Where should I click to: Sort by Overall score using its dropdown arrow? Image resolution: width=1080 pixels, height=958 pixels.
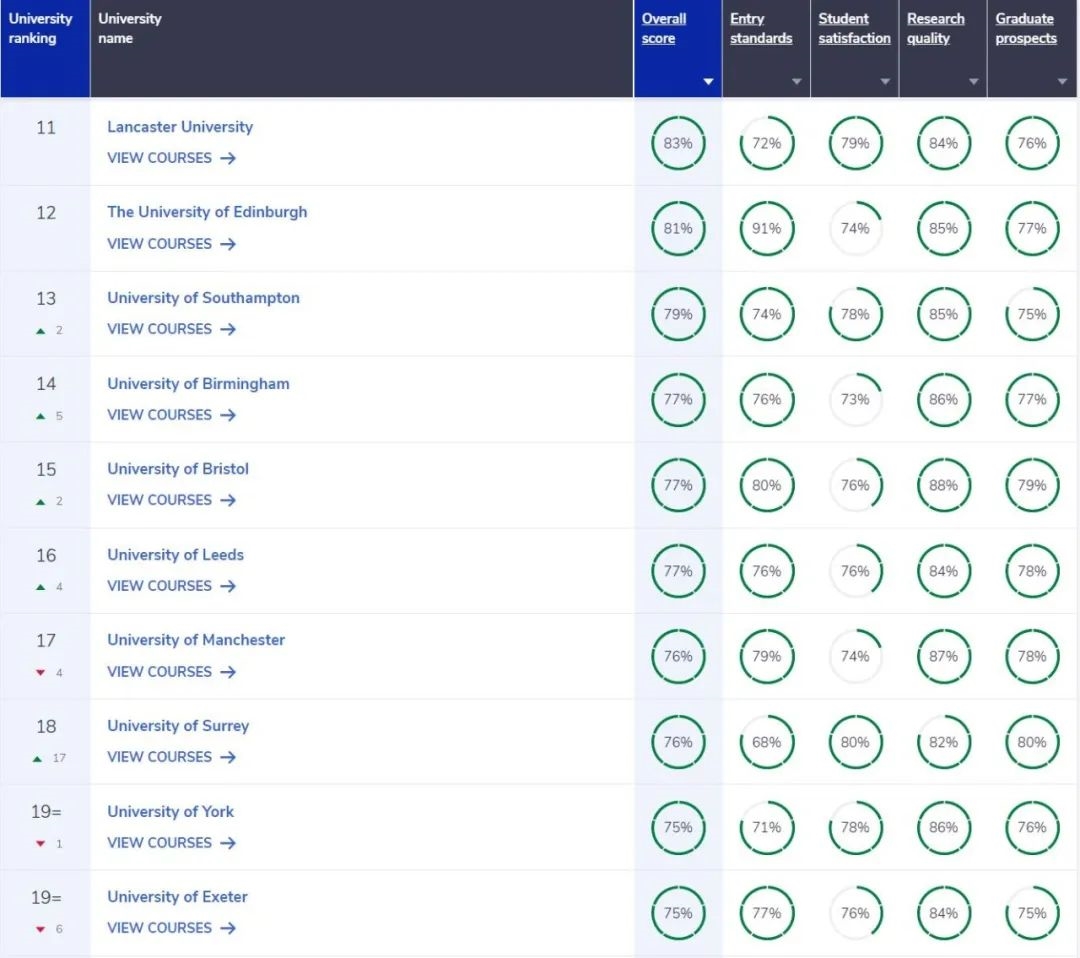tap(708, 82)
